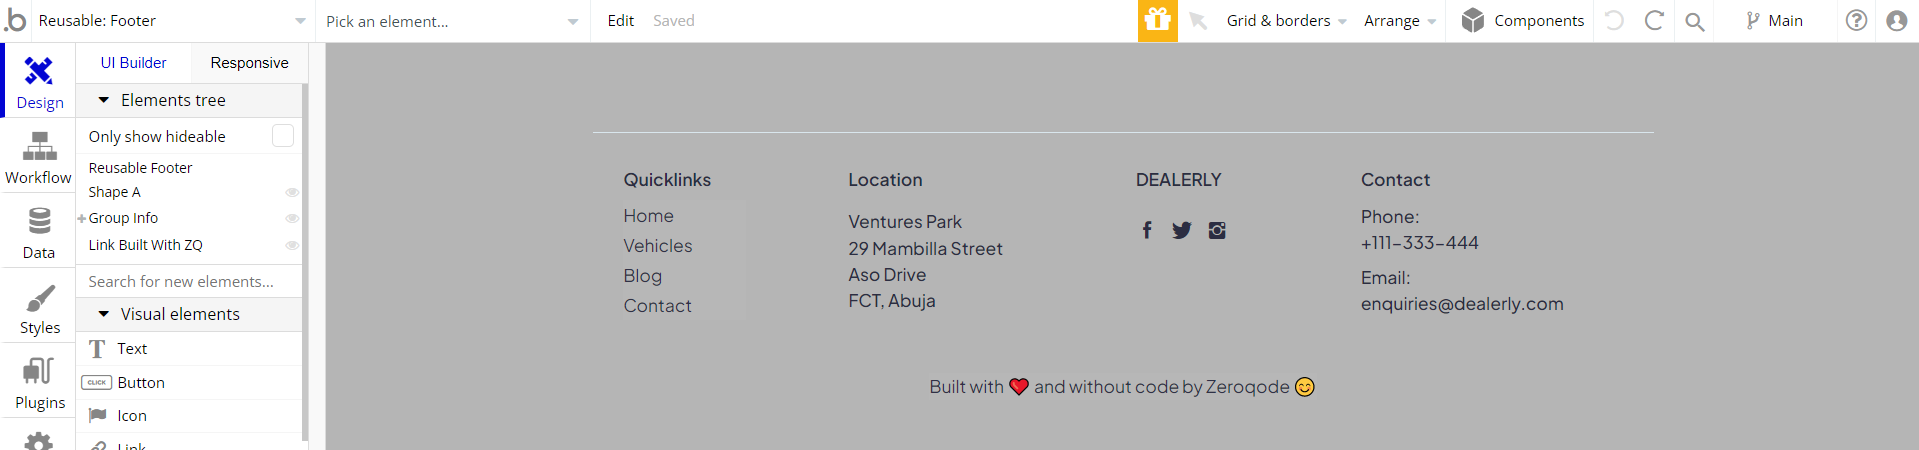Focus the Search for new elements field
Image resolution: width=1919 pixels, height=450 pixels.
[x=189, y=282]
